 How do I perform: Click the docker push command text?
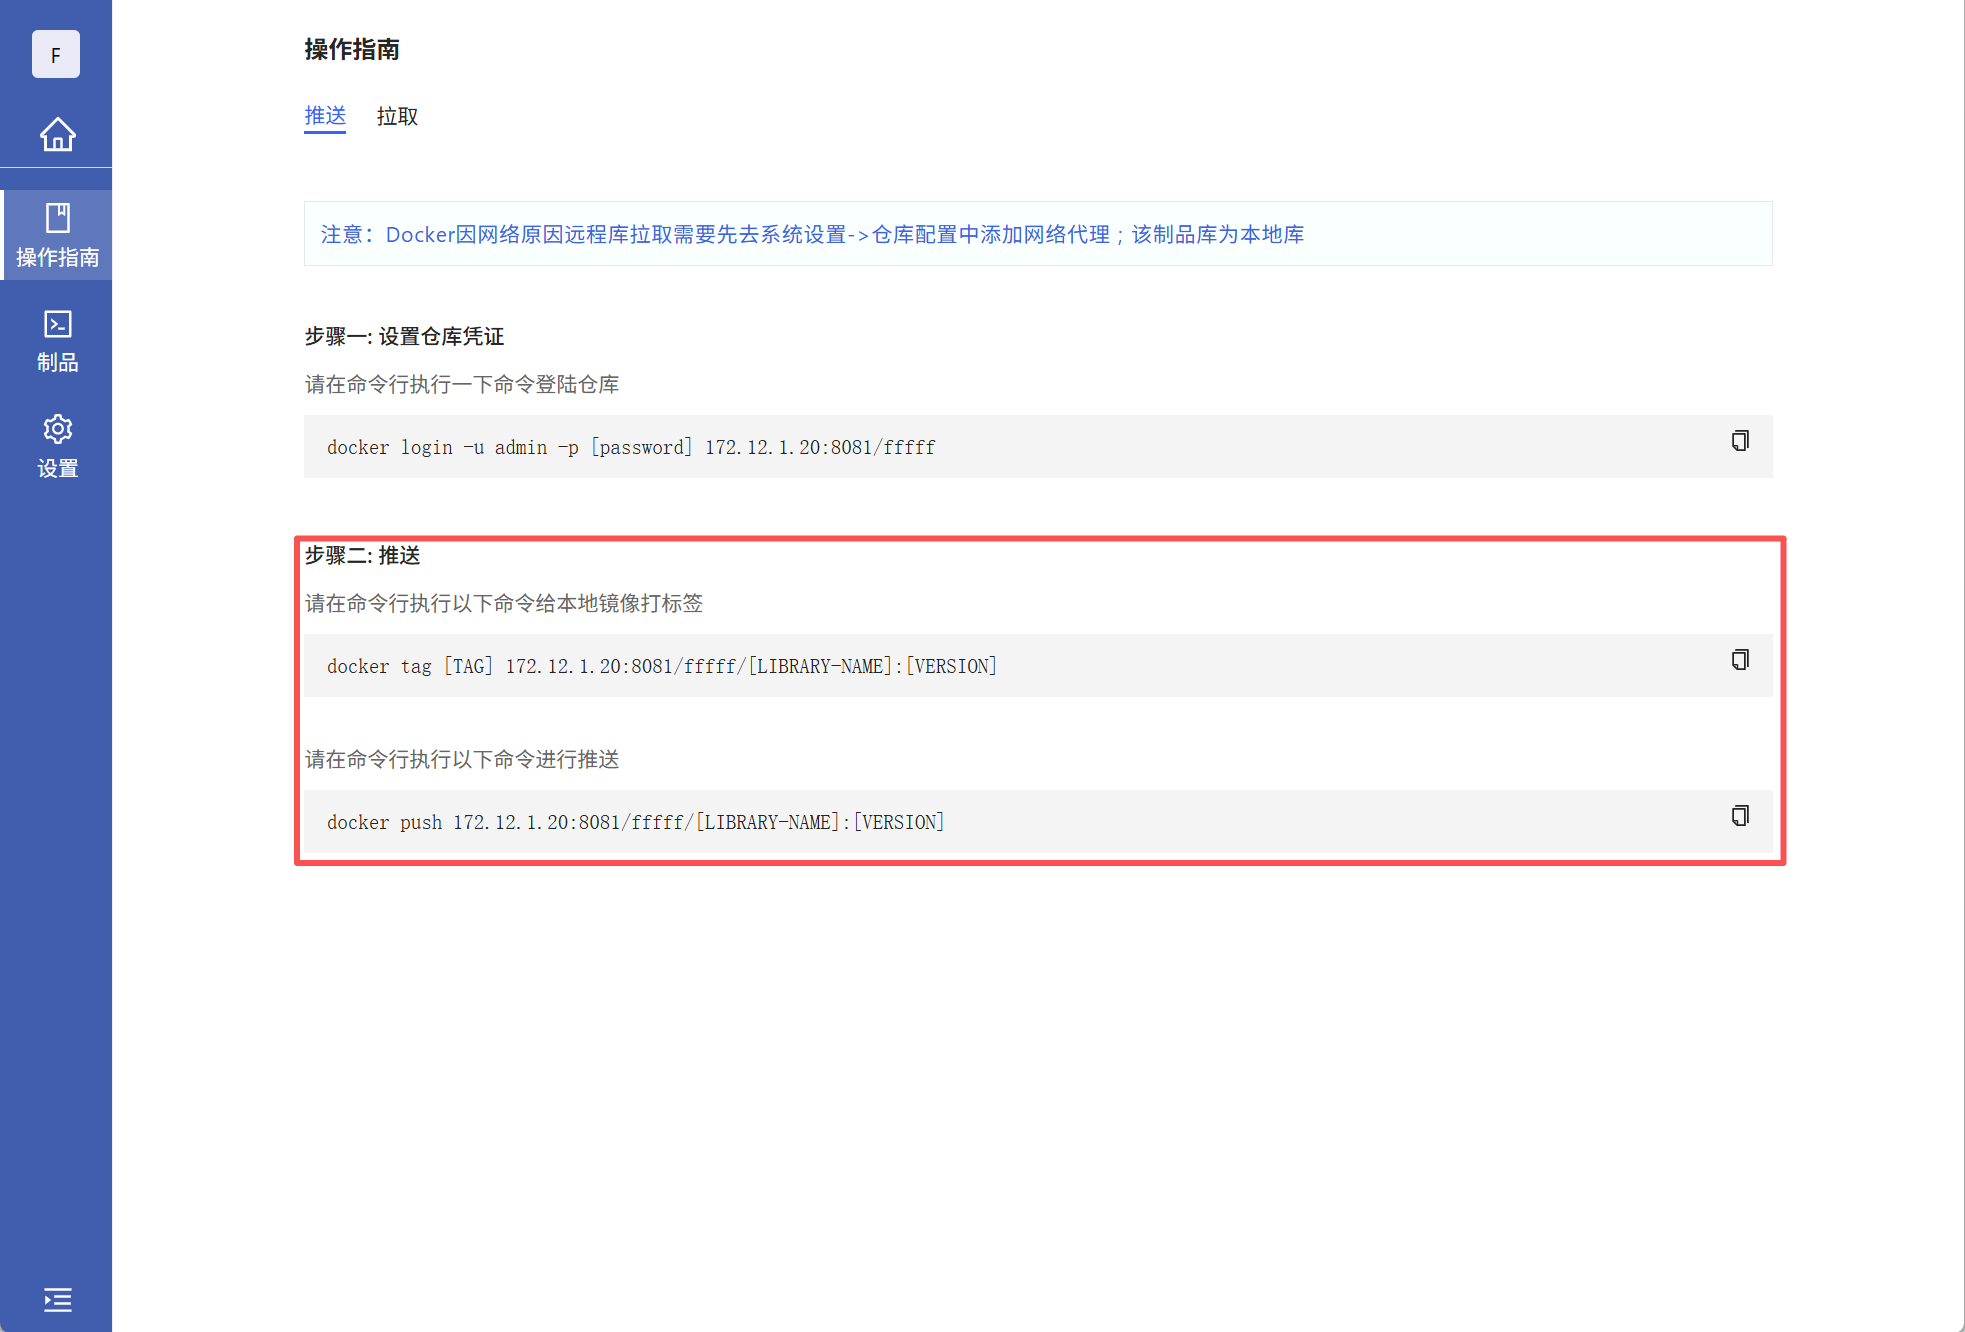coord(636,822)
